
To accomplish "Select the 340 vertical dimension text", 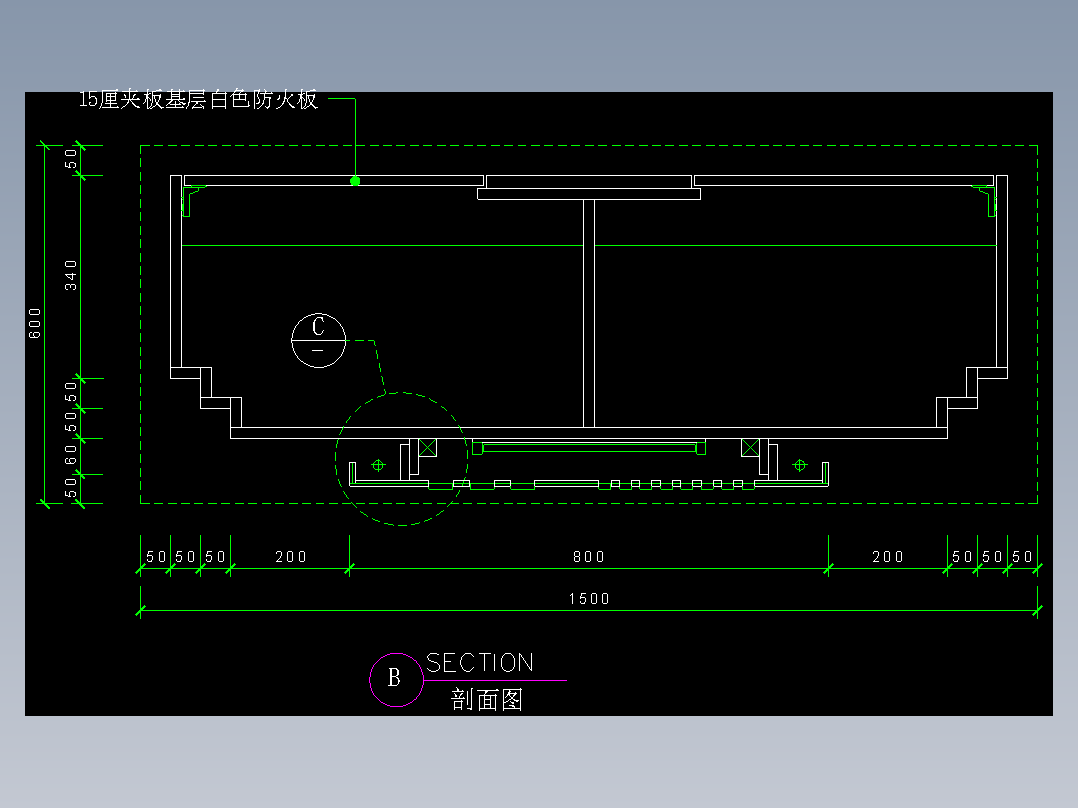I will (x=71, y=275).
